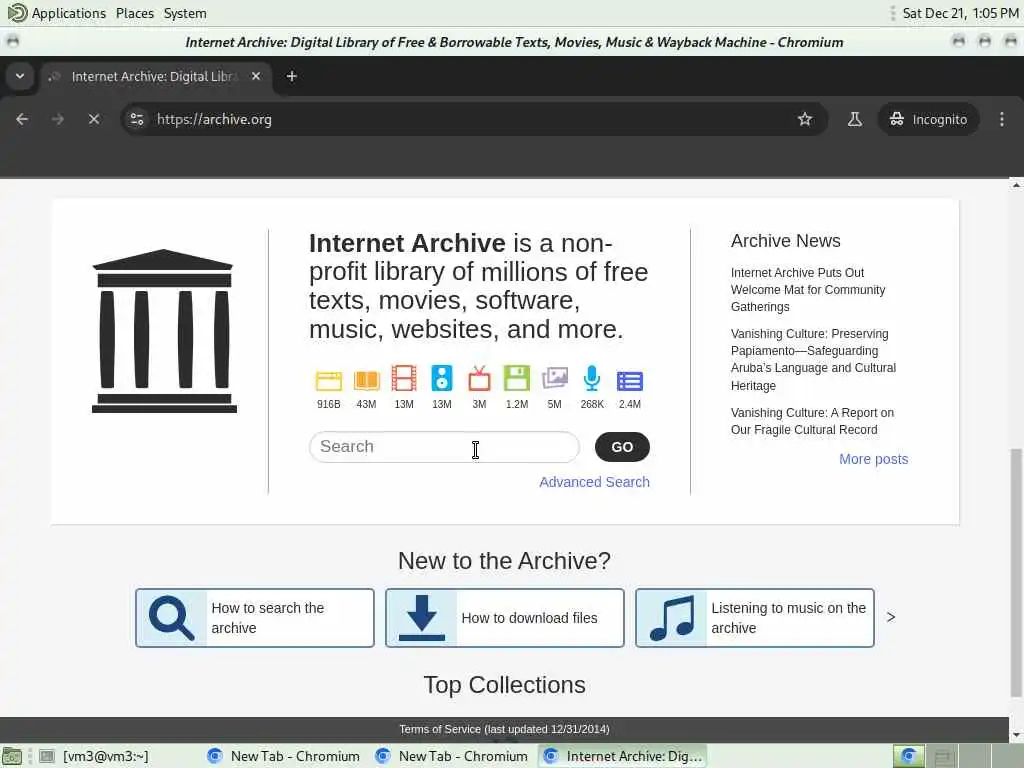Open the tab search dropdown arrow

point(20,76)
